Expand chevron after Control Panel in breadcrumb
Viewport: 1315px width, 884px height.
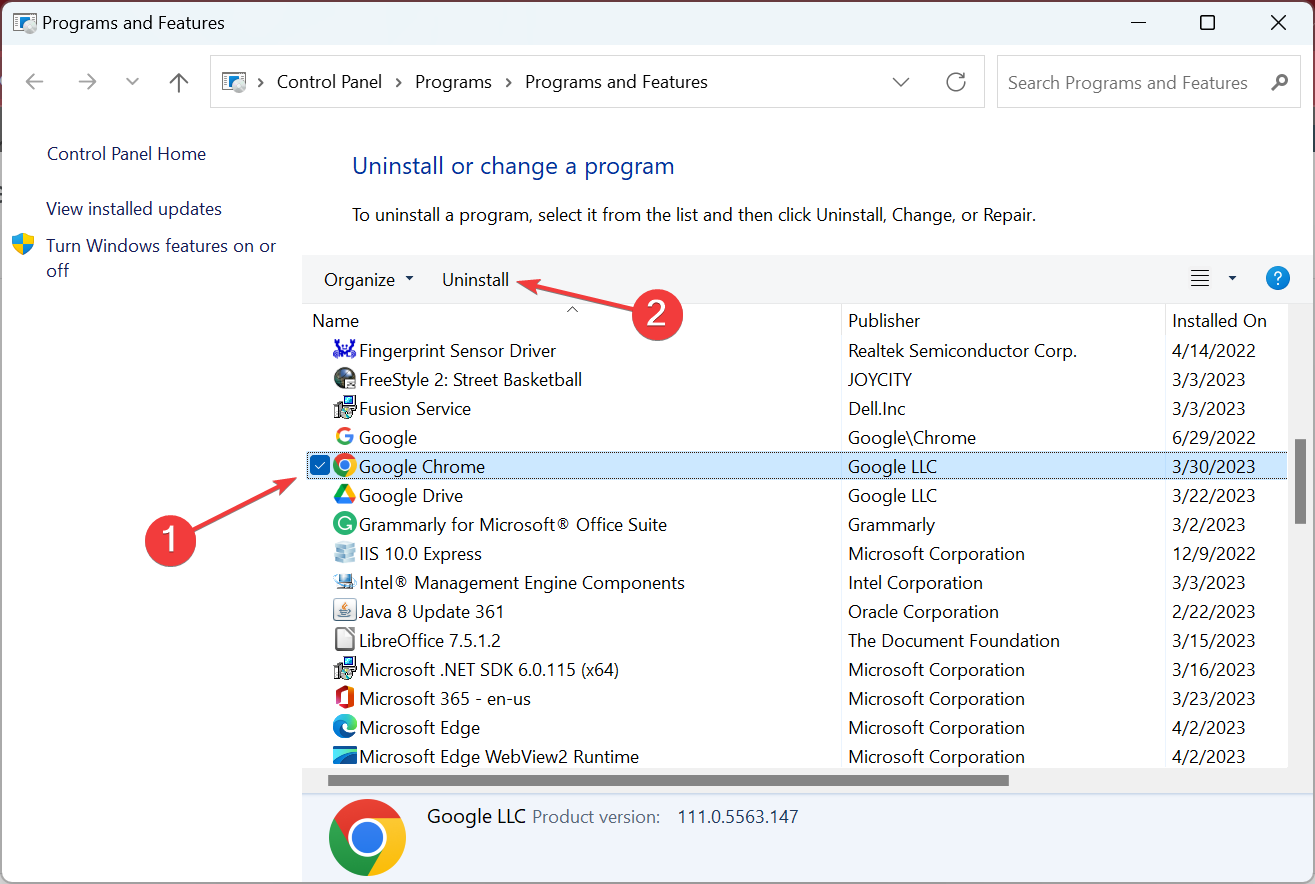[399, 82]
